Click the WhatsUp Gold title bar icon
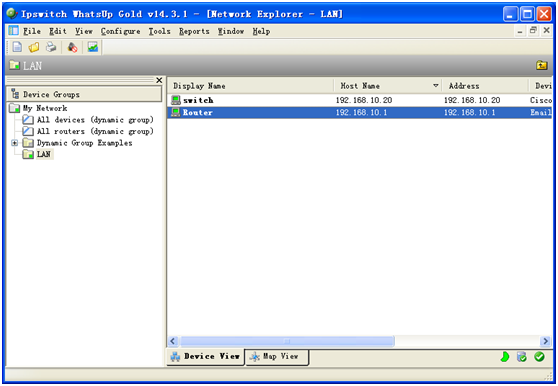Image resolution: width=558 pixels, height=386 pixels. [x=12, y=14]
